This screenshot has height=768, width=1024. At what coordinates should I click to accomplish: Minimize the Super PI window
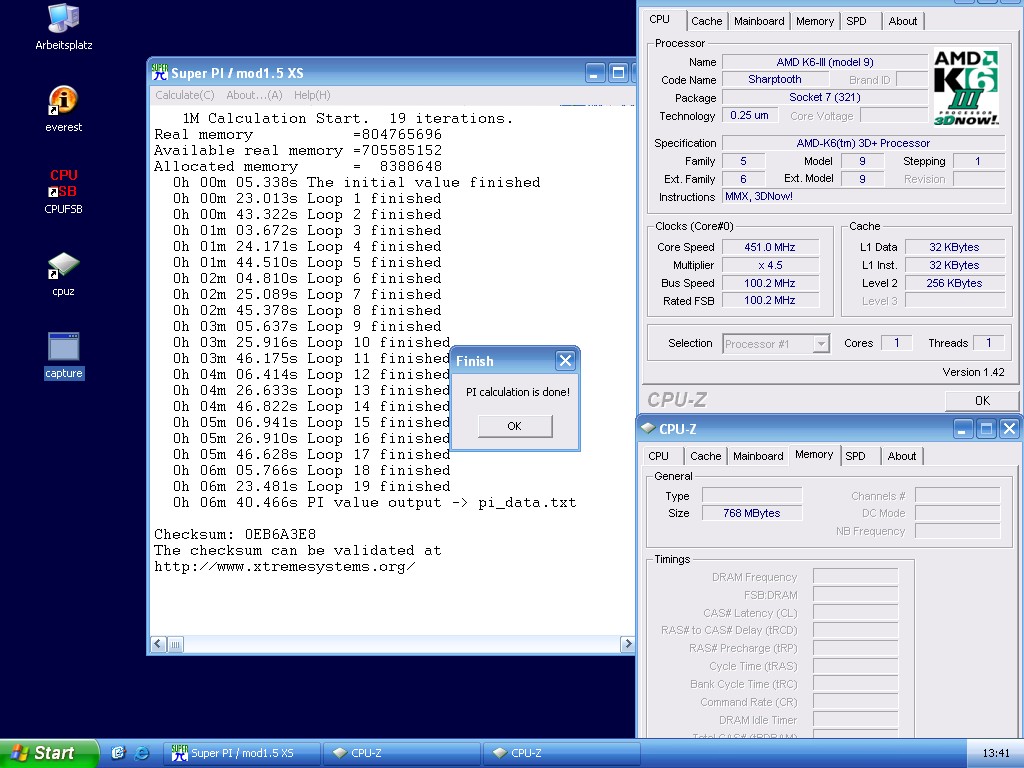point(595,72)
